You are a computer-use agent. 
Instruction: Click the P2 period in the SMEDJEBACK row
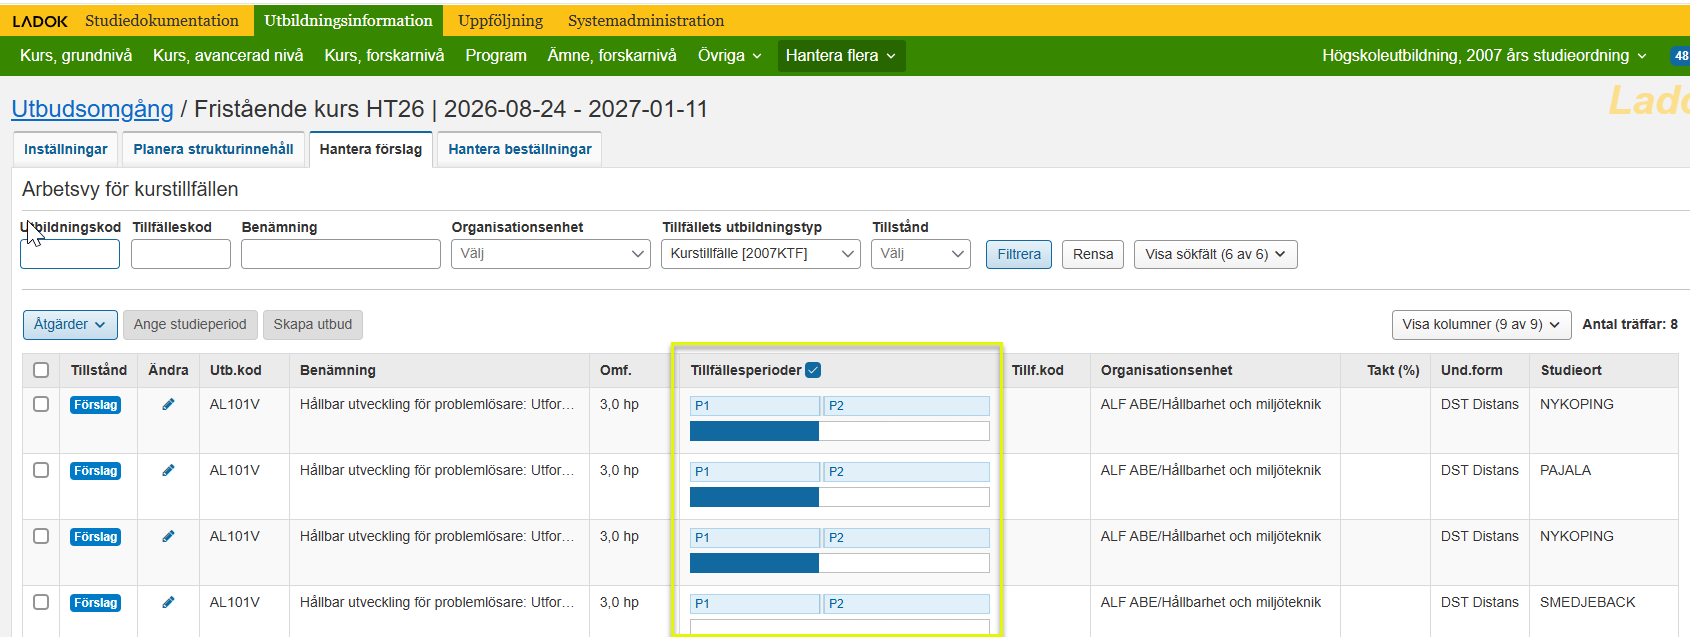pos(907,603)
